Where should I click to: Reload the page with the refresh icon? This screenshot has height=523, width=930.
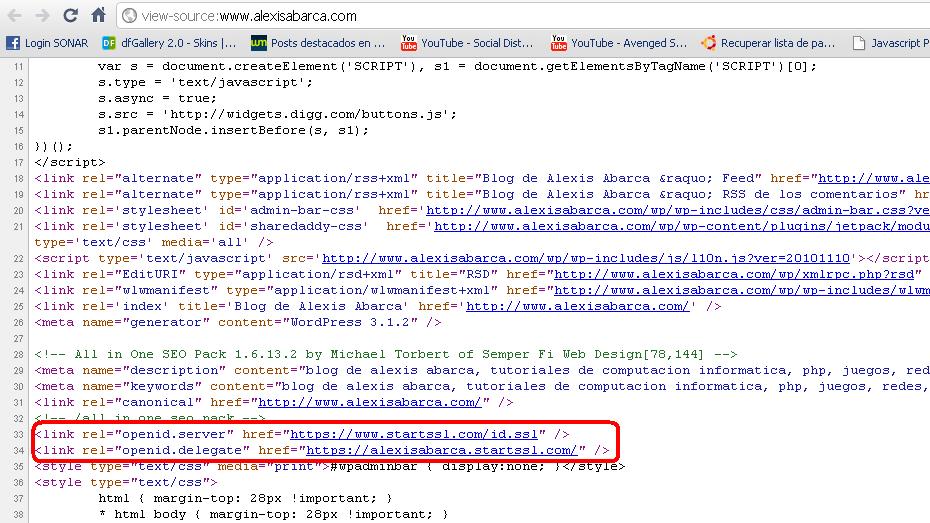coord(71,15)
